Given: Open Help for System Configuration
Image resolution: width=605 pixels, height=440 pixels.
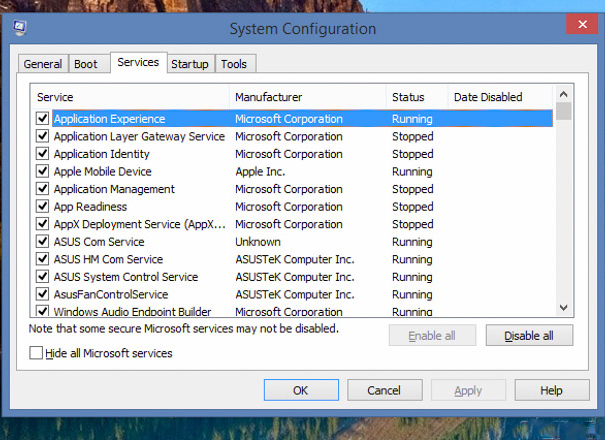Looking at the screenshot, I should tap(552, 390).
